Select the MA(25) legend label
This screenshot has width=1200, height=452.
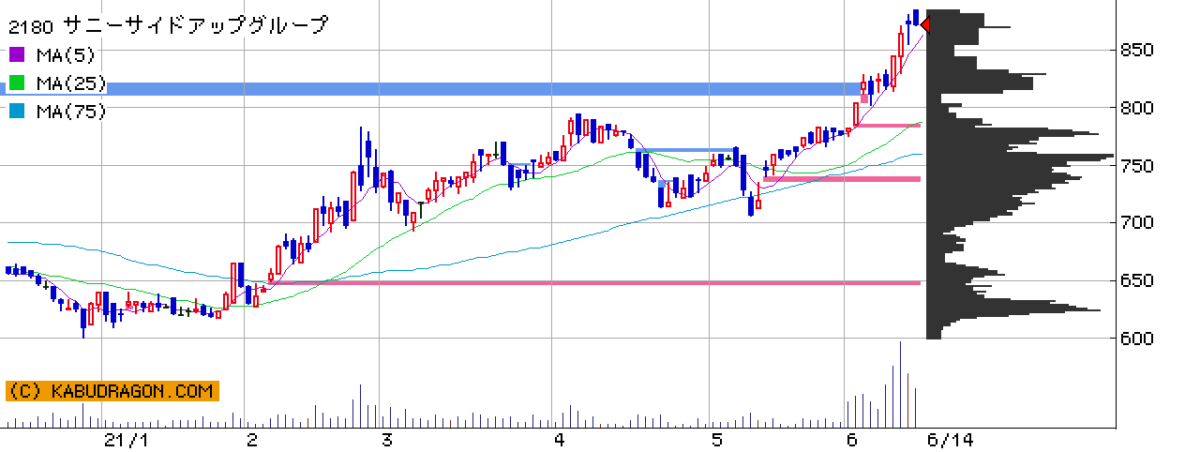(x=70, y=83)
